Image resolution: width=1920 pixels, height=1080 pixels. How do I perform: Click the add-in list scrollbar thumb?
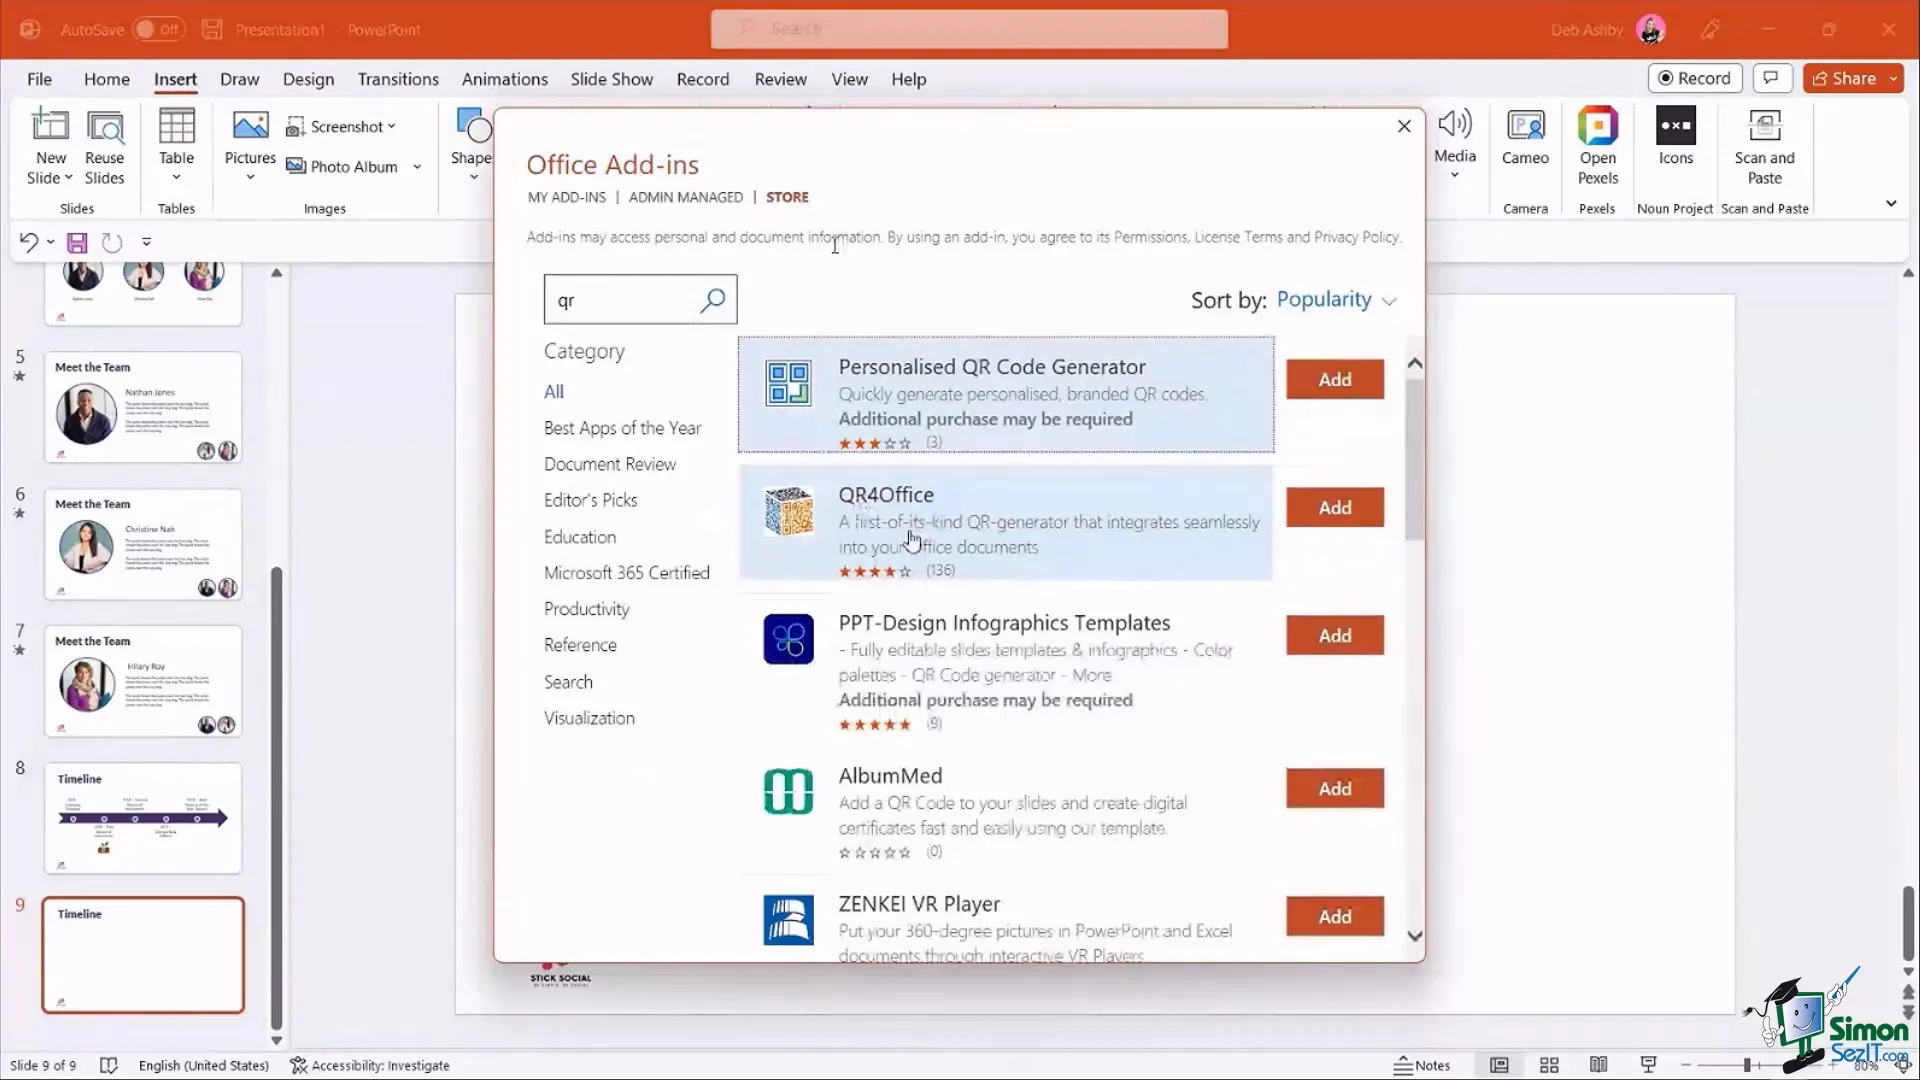[1414, 460]
